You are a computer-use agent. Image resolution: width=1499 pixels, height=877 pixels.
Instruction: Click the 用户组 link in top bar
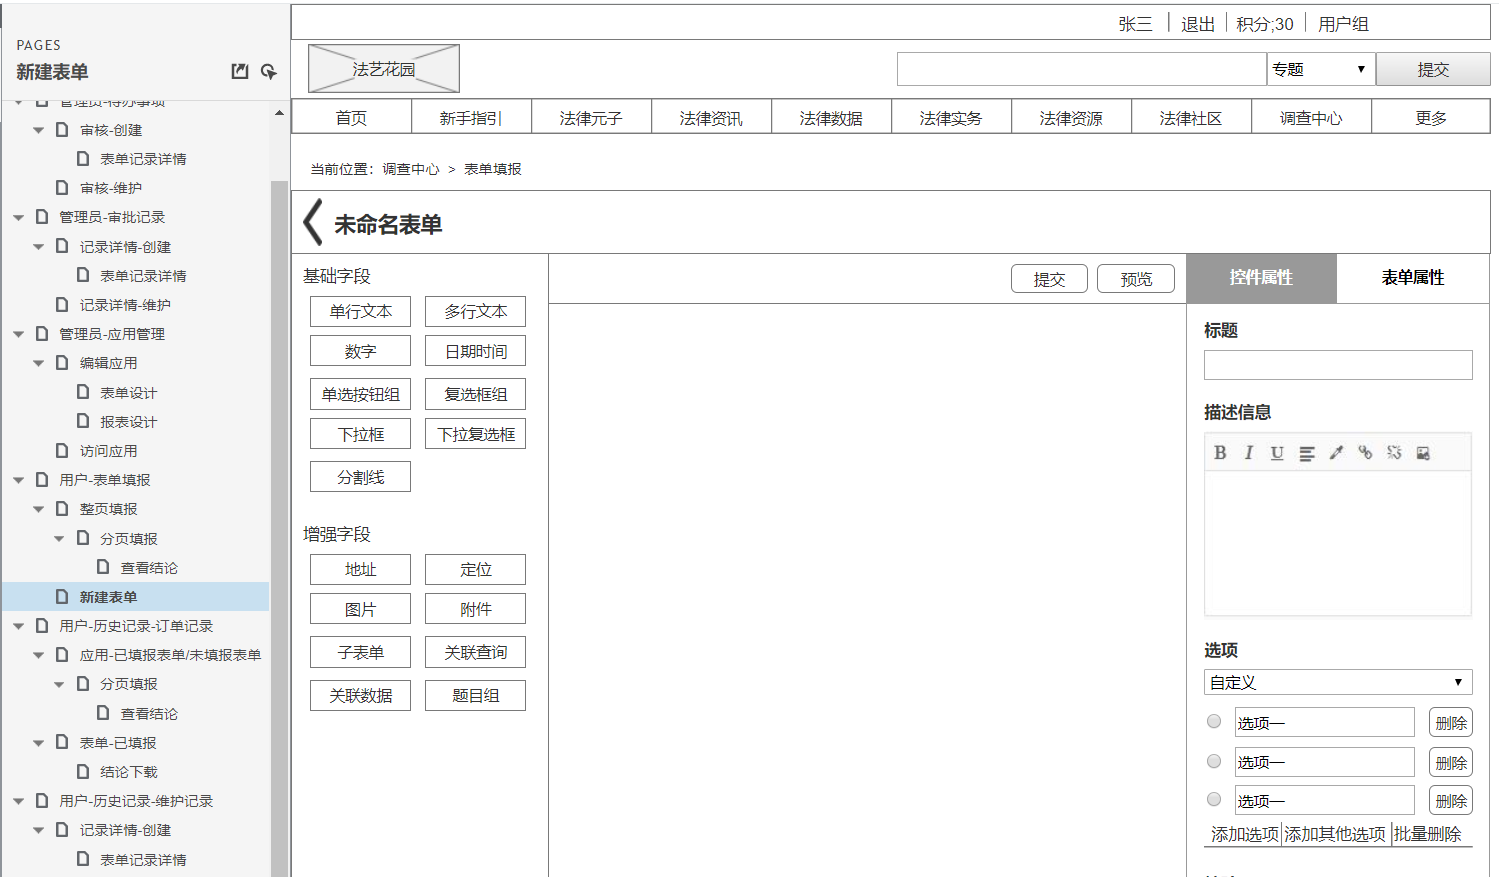coord(1343,24)
